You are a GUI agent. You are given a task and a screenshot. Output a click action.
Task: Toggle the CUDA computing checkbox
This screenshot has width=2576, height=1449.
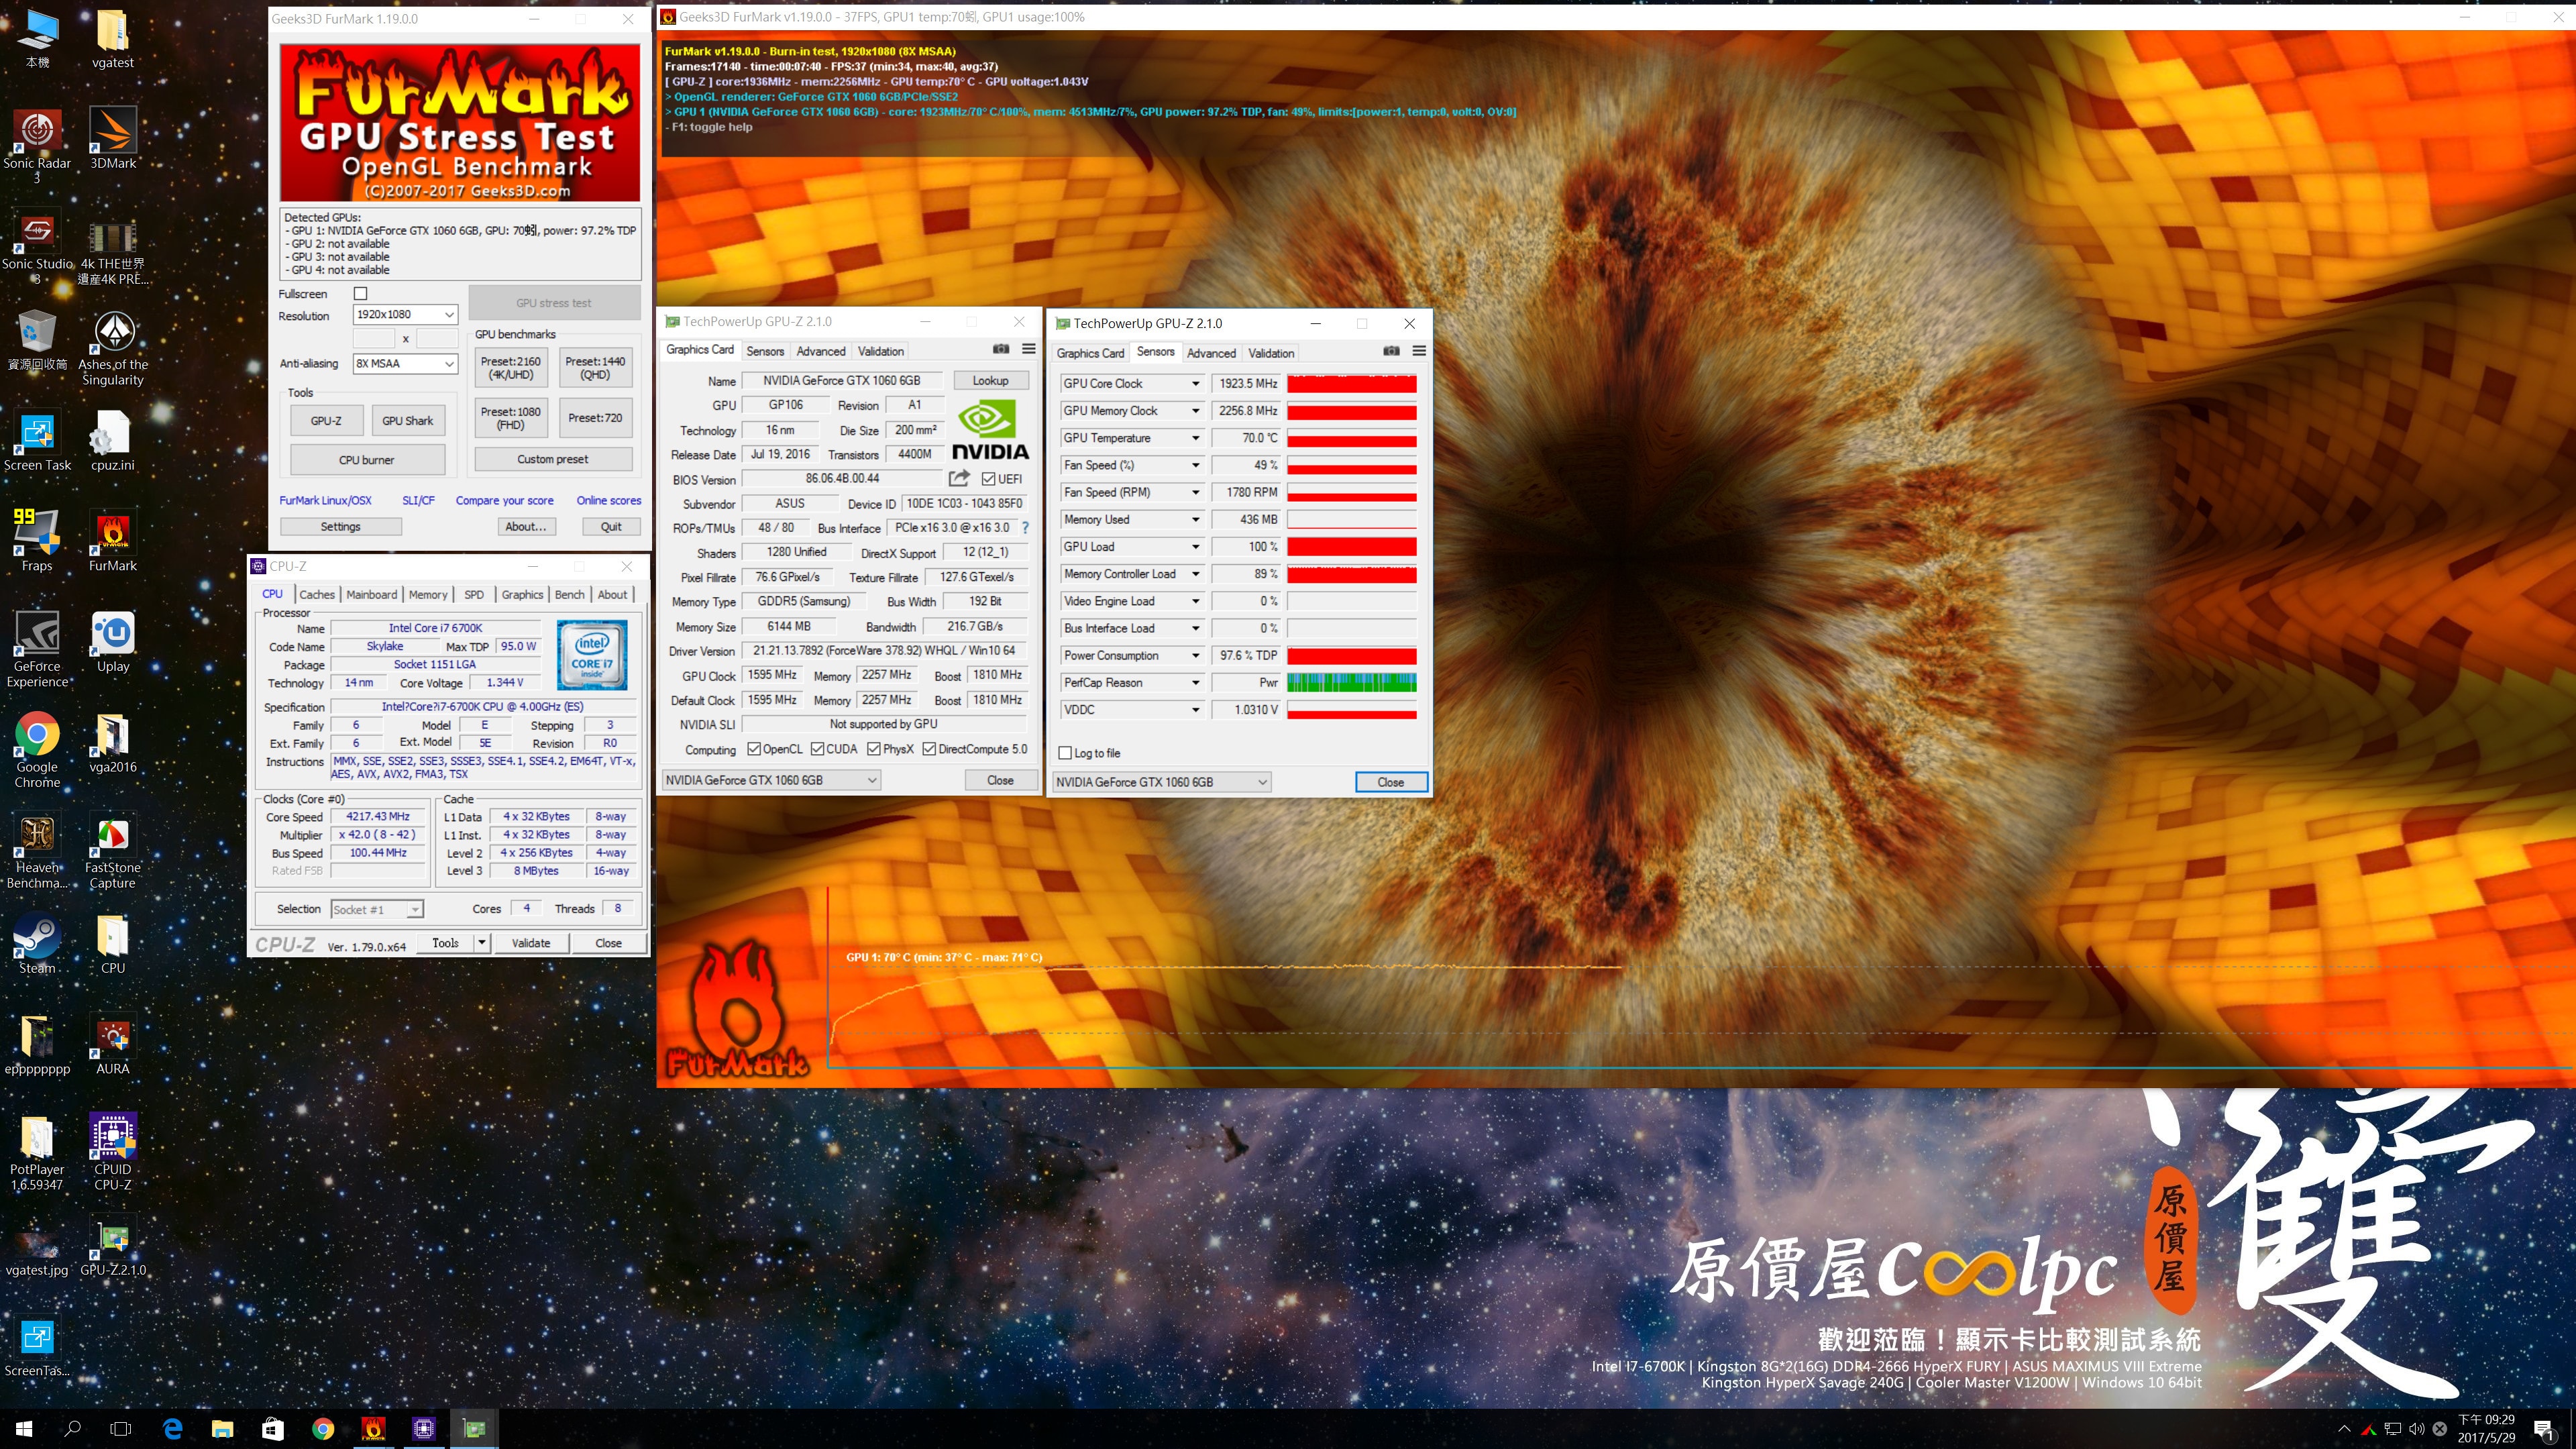pos(817,749)
